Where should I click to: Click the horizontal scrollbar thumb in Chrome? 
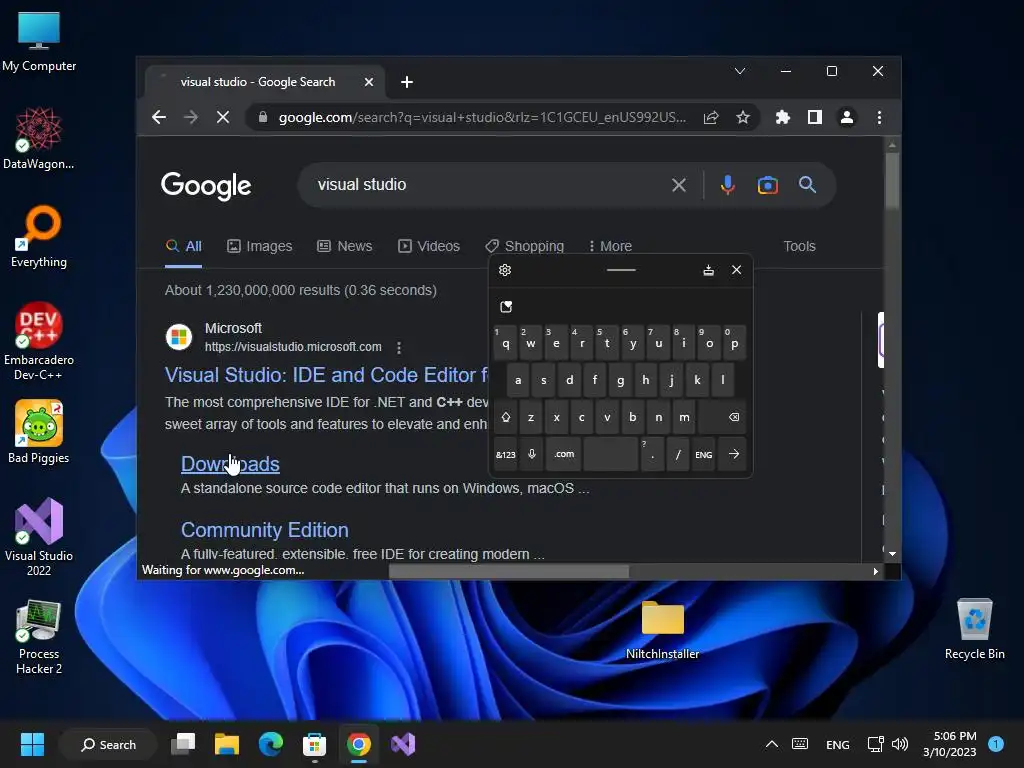coord(509,571)
